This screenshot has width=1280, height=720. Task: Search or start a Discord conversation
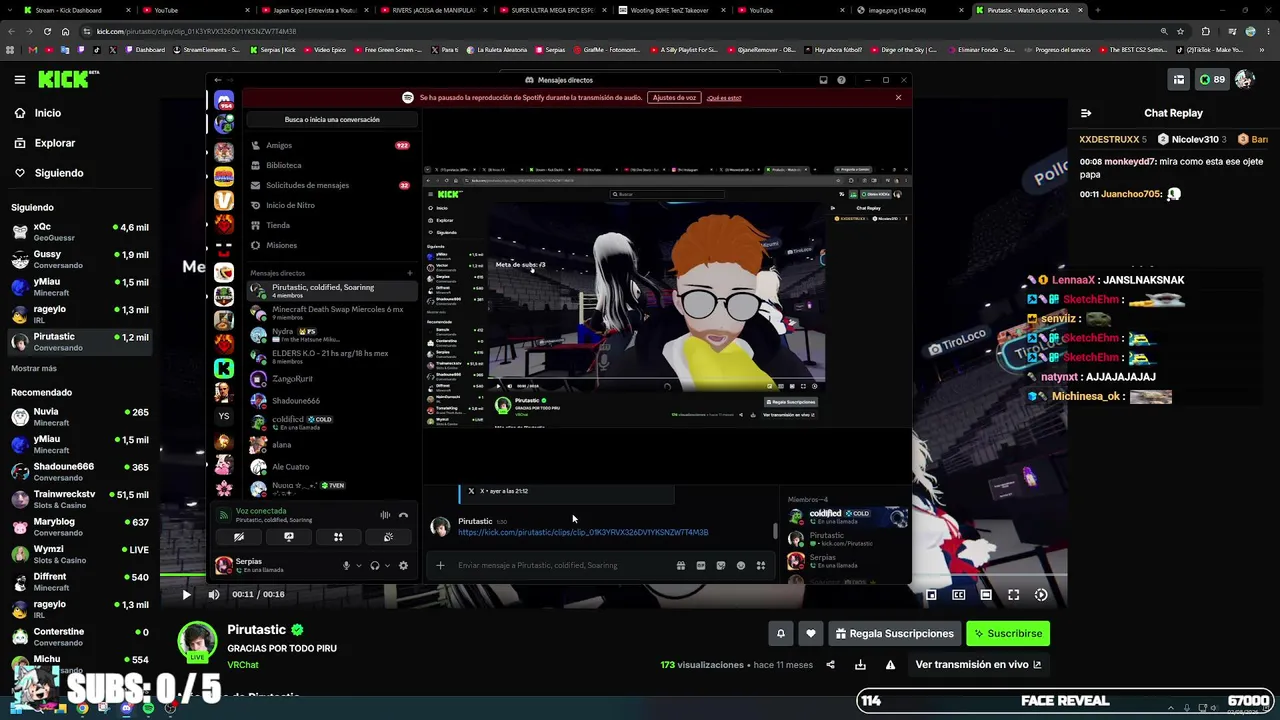tap(332, 119)
